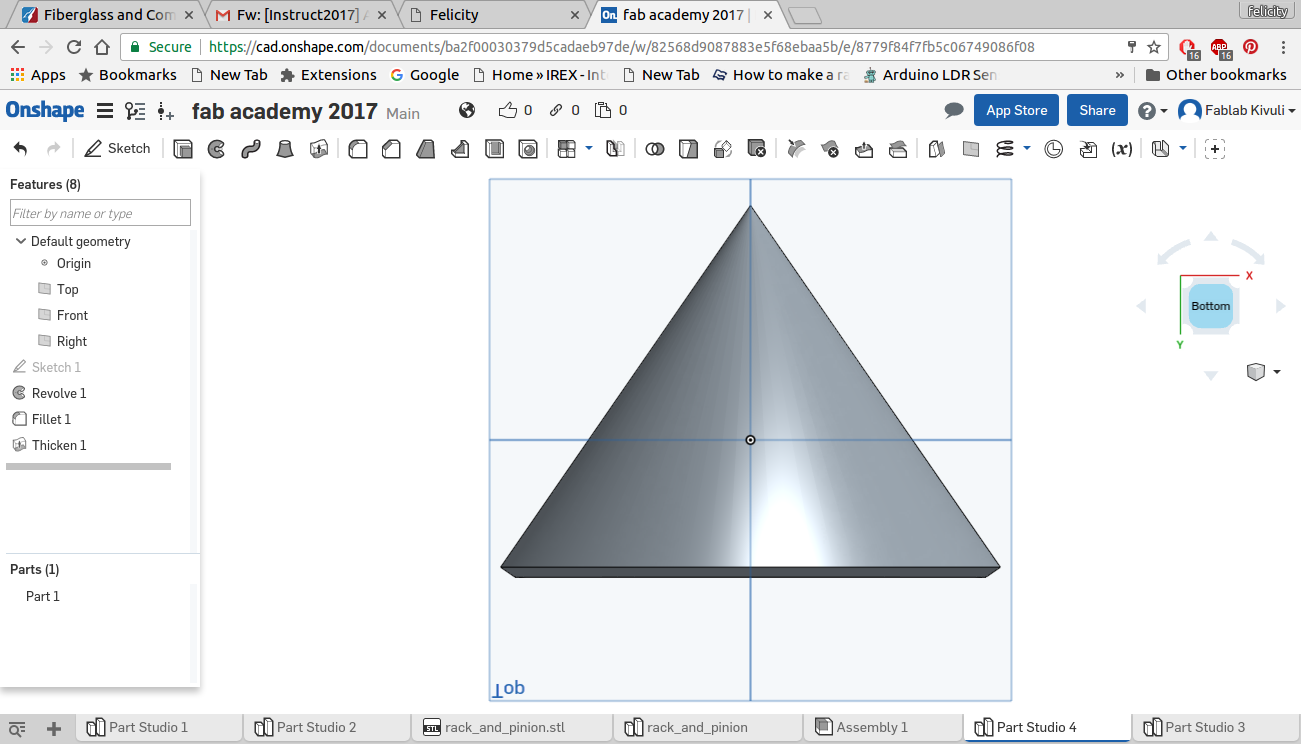Image resolution: width=1301 pixels, height=744 pixels.
Task: Open the sheet metal dropdown arrow
Action: [x=1183, y=148]
